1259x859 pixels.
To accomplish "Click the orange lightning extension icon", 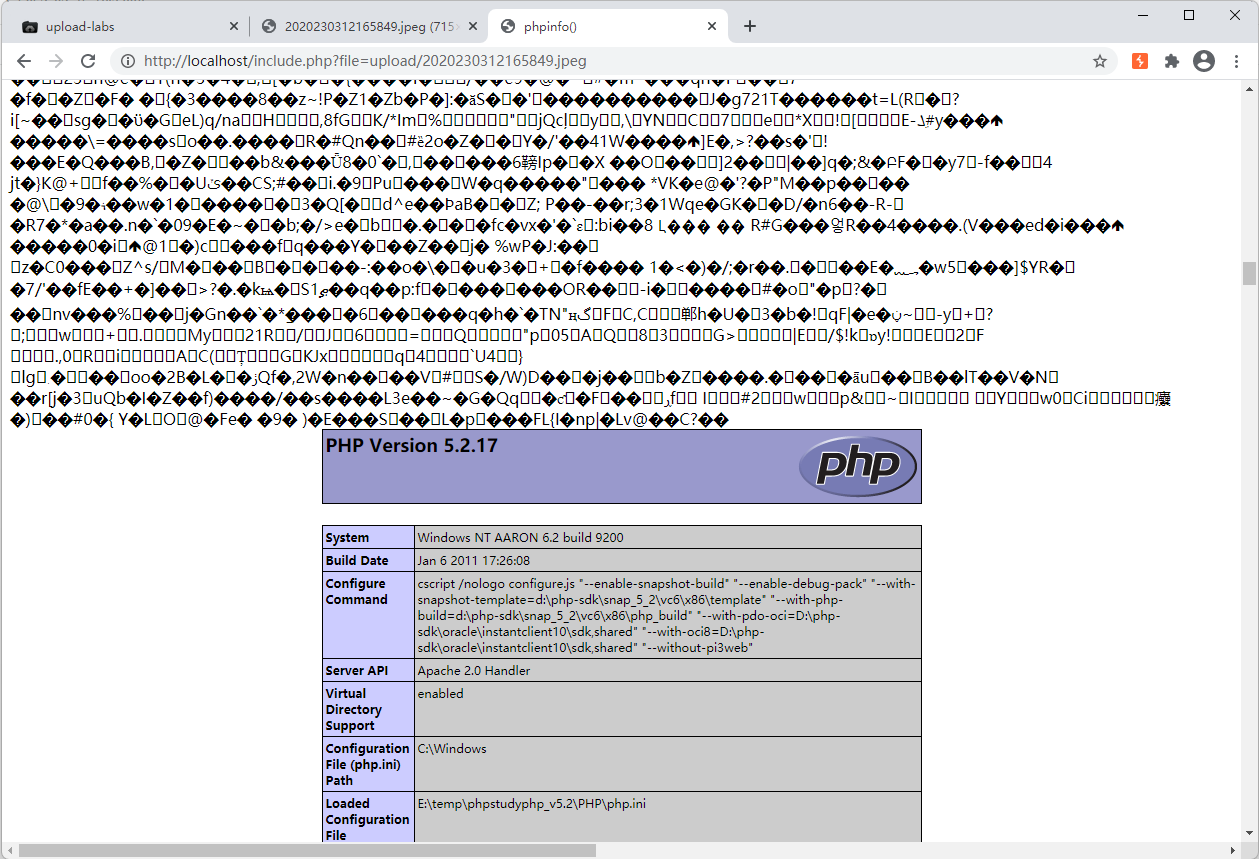I will 1139,61.
